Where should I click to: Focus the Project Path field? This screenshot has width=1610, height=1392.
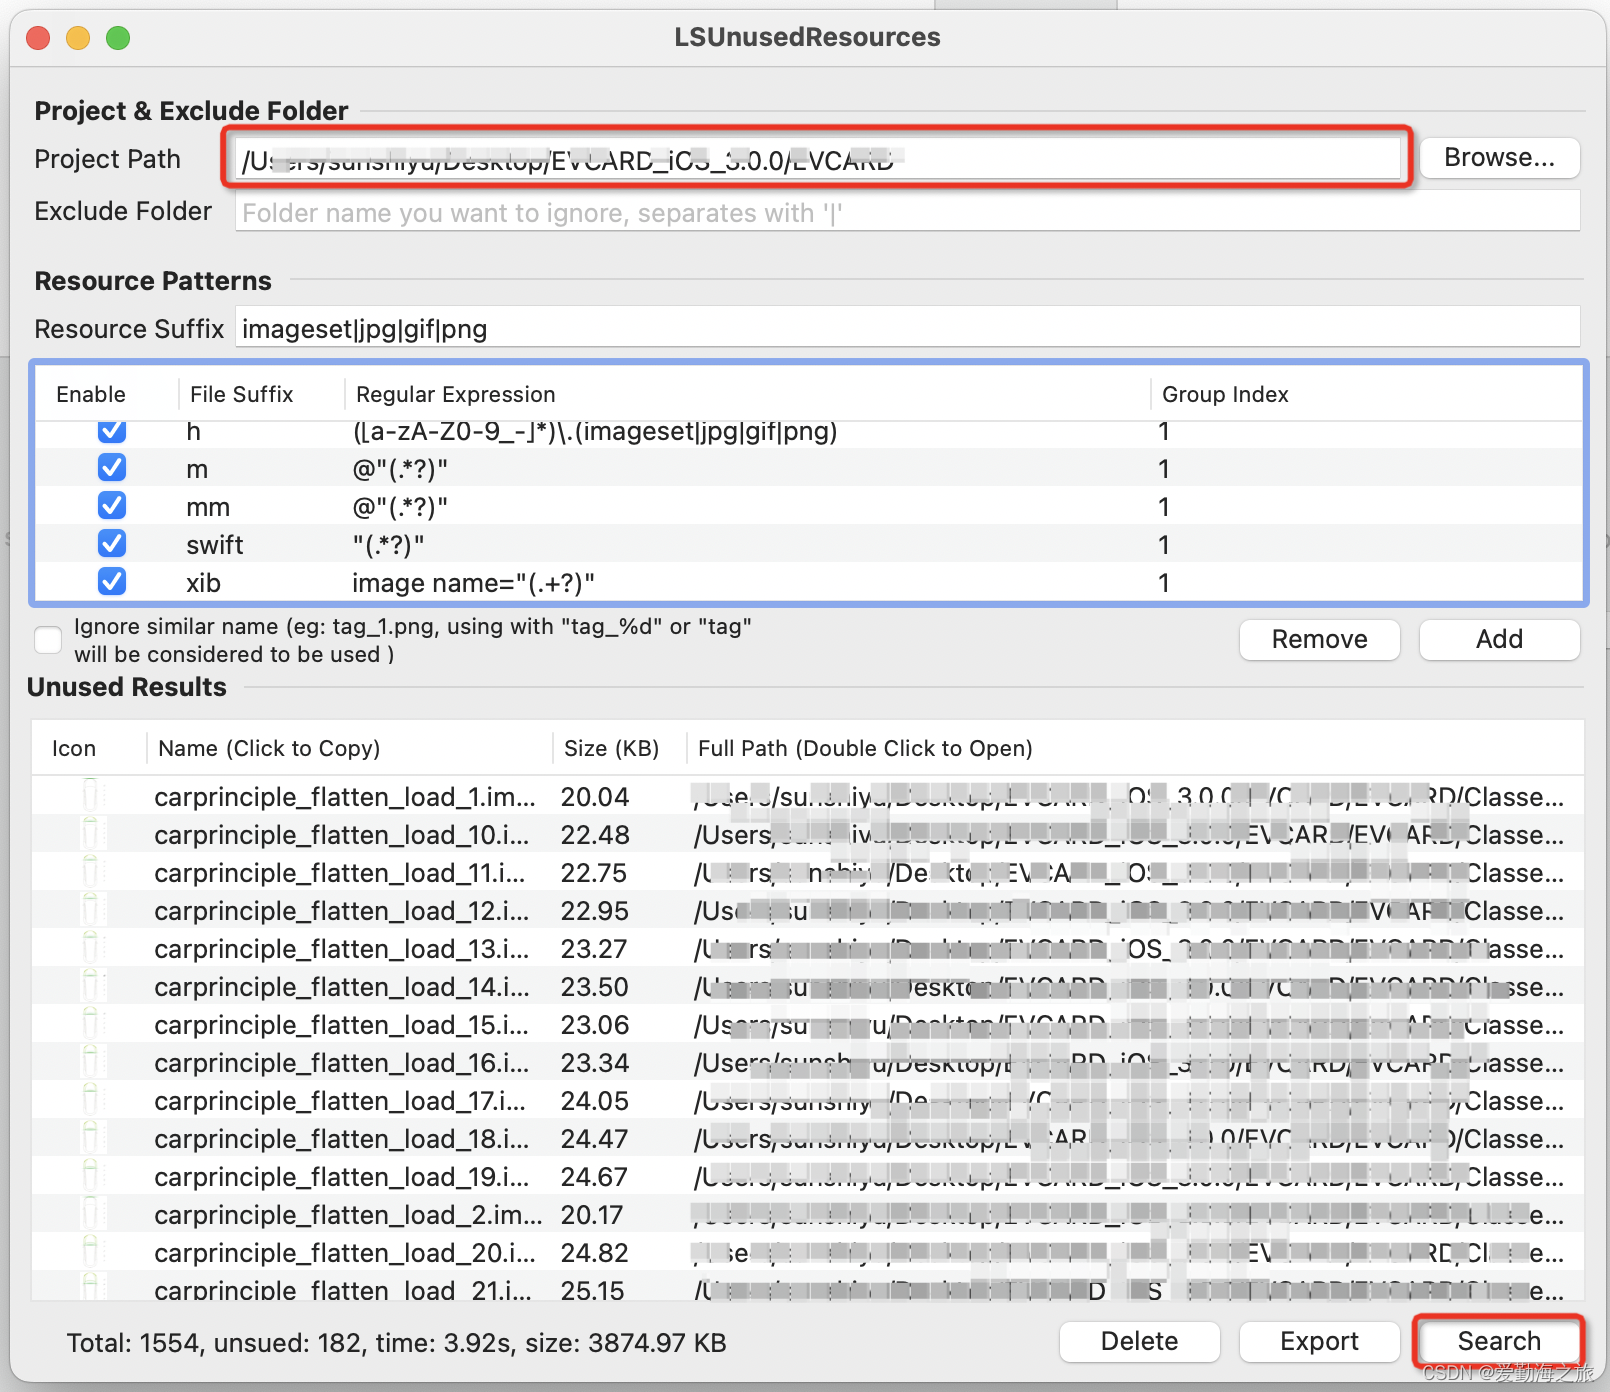[x=818, y=158]
